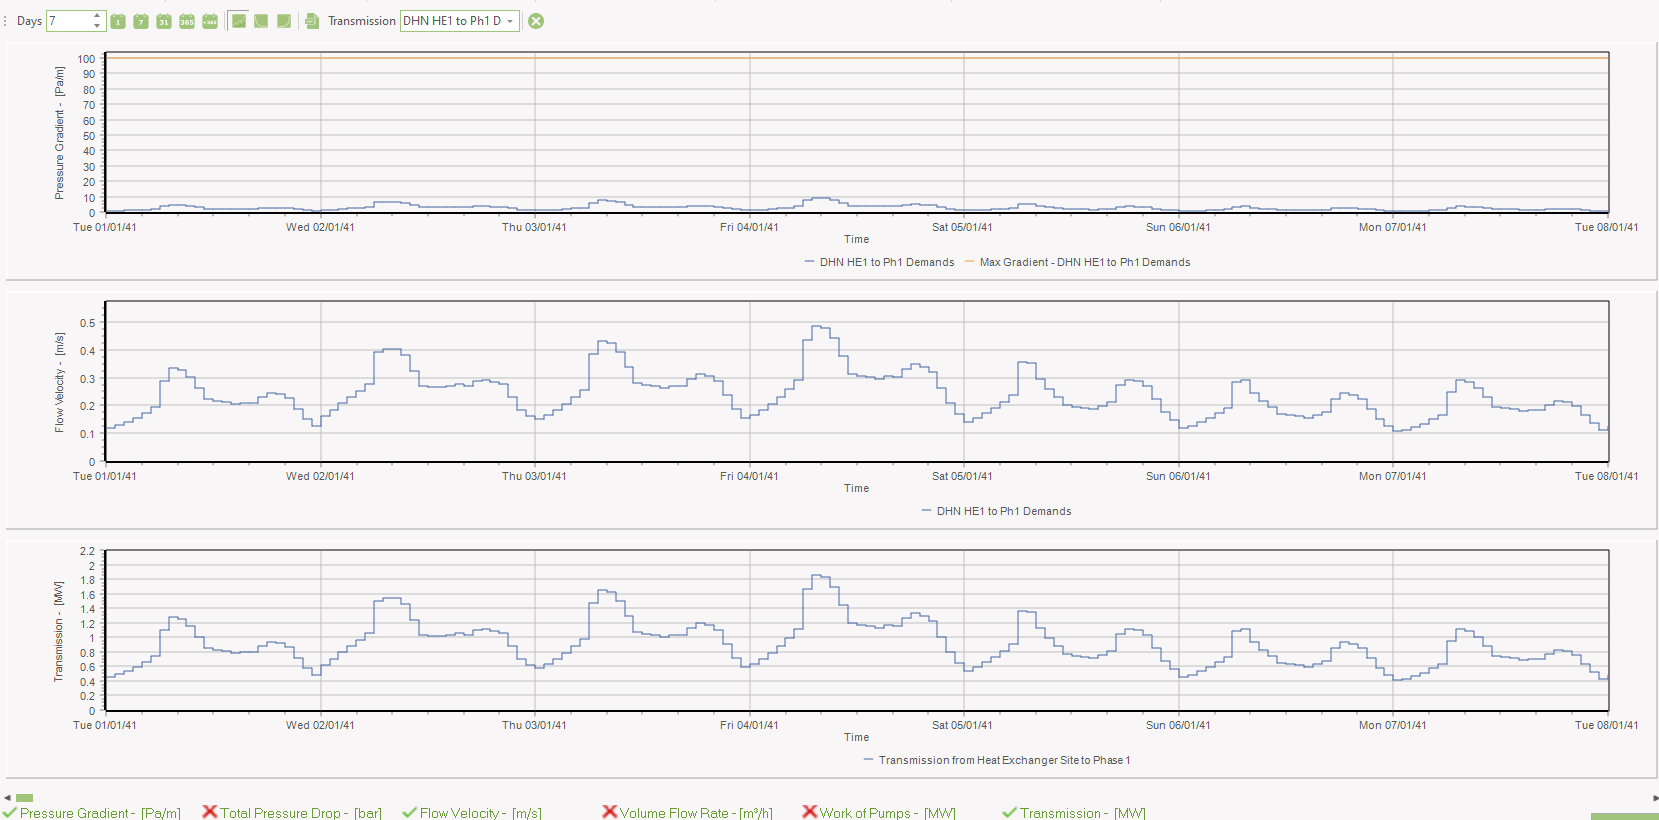Click the Transmission label in toolbar
This screenshot has width=1659, height=820.
[x=362, y=21]
